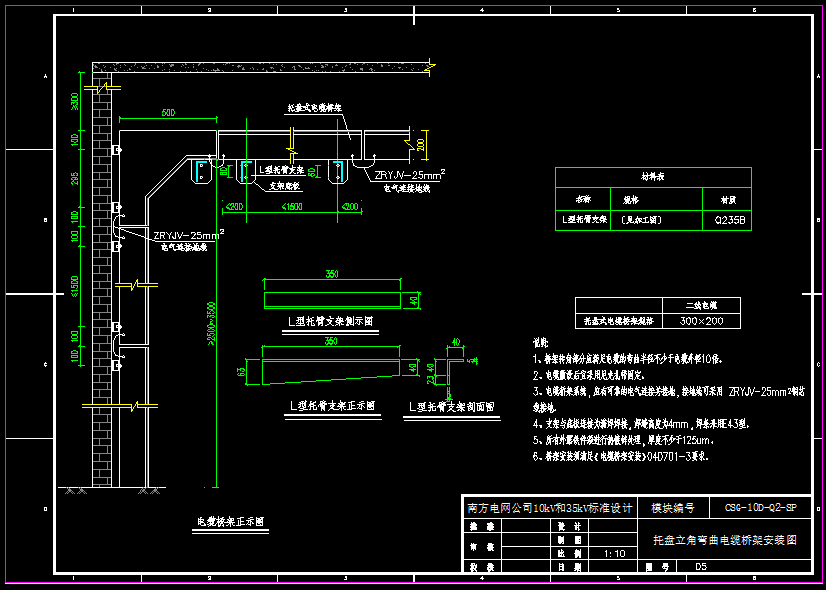Viewport: 826px width, 590px height.
Task: Click the 295 dimension text
Action: click(x=75, y=179)
